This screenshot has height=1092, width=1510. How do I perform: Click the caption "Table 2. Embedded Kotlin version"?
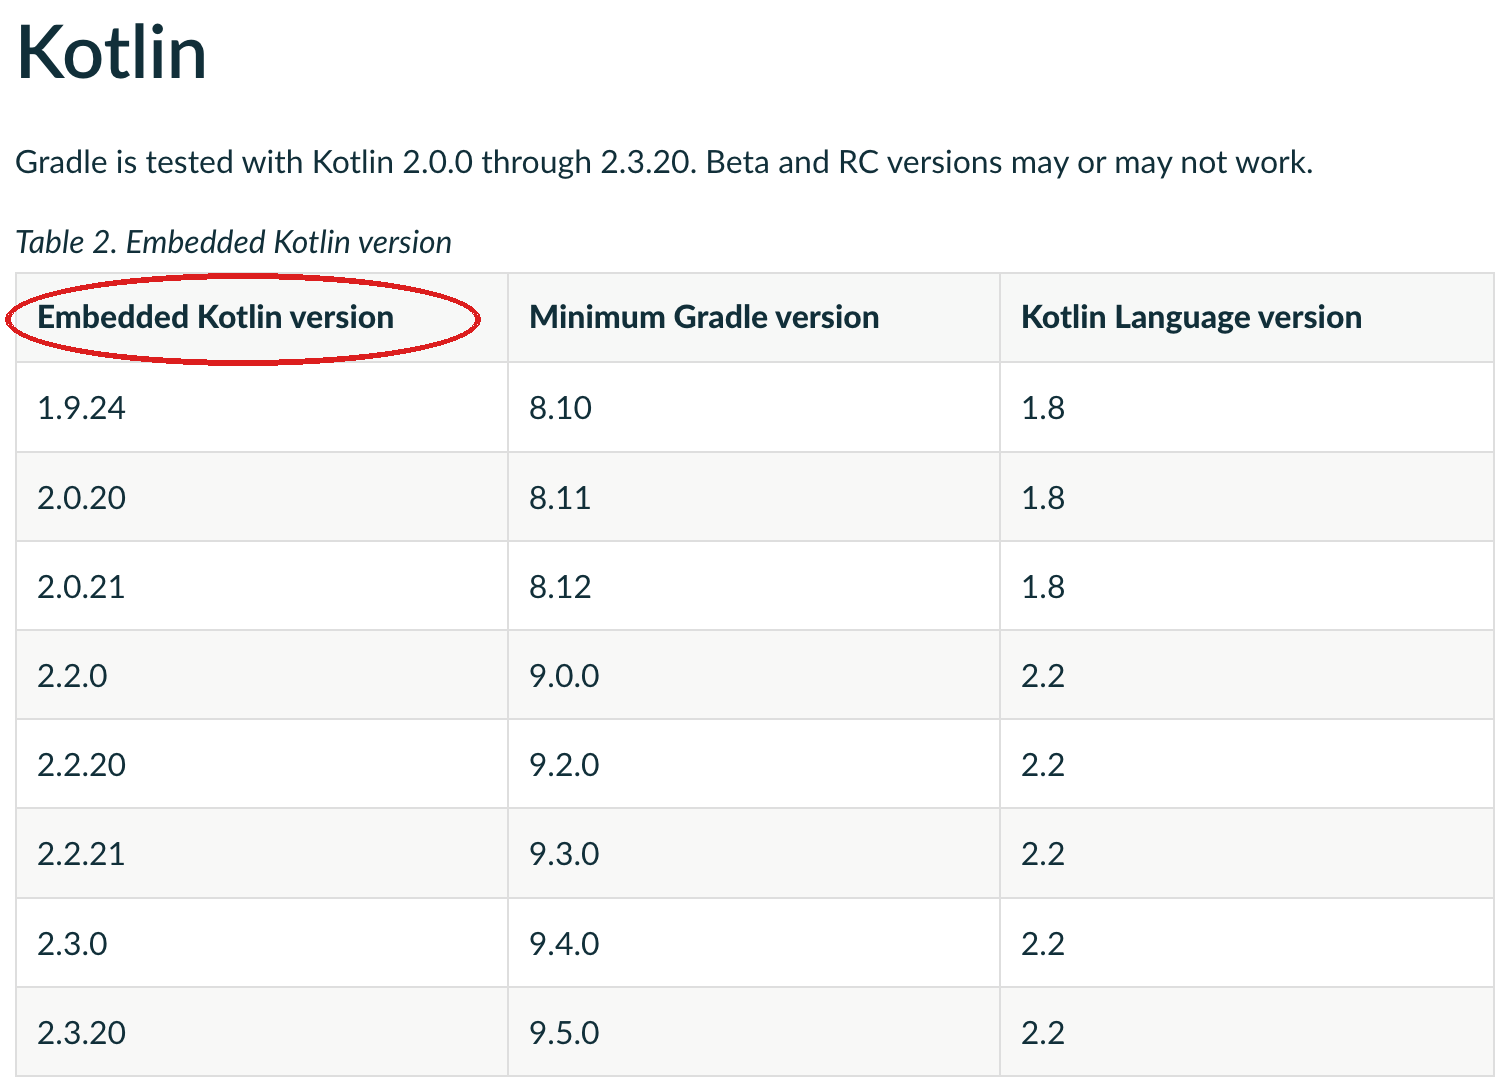tap(233, 242)
